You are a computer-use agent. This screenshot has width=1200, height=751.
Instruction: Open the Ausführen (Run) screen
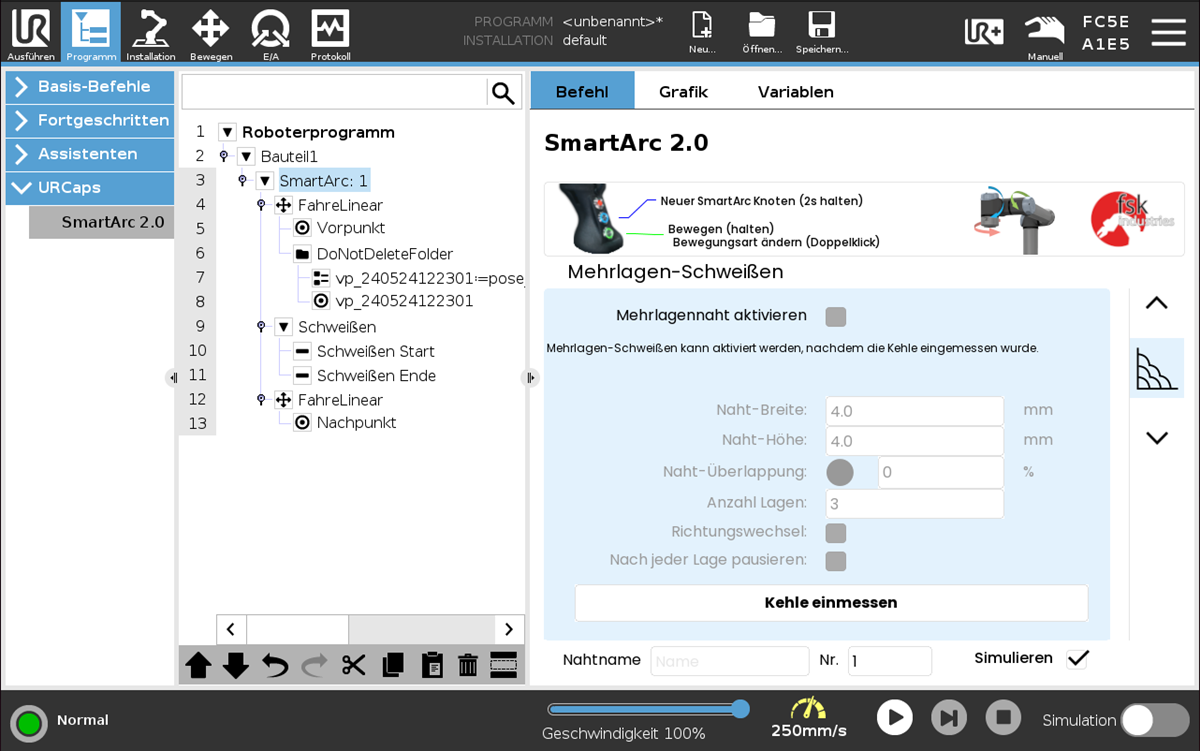30,33
